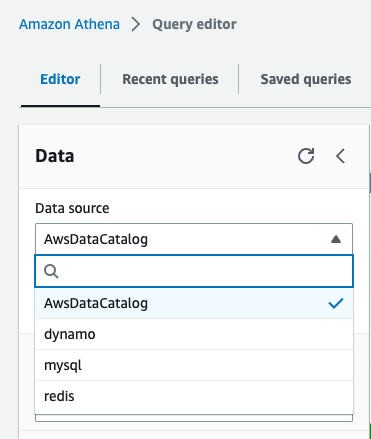
Task: Refresh the Data panel
Action: [306, 156]
